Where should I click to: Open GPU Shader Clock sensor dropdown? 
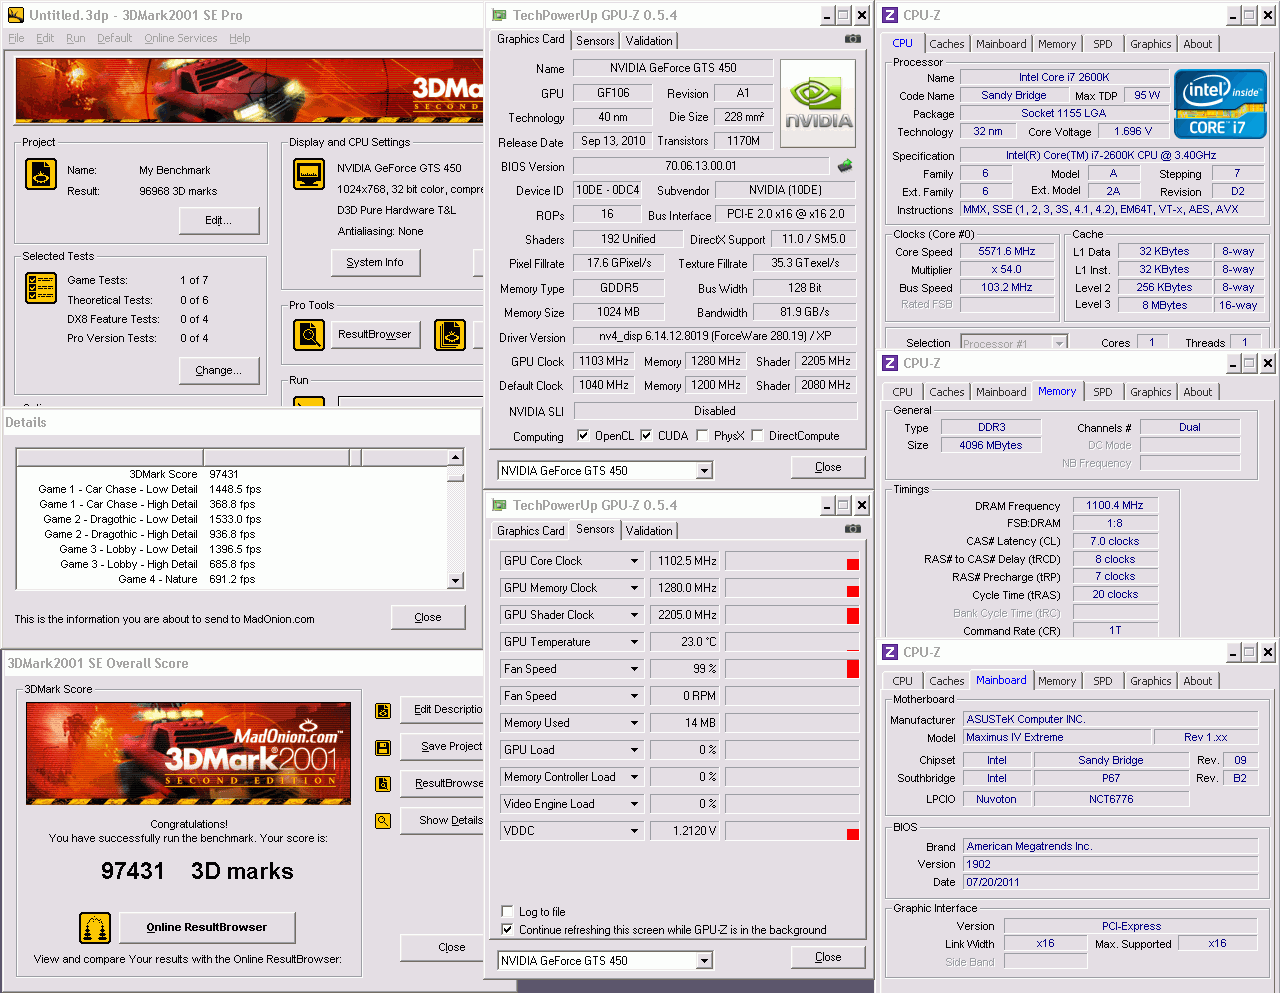[634, 615]
